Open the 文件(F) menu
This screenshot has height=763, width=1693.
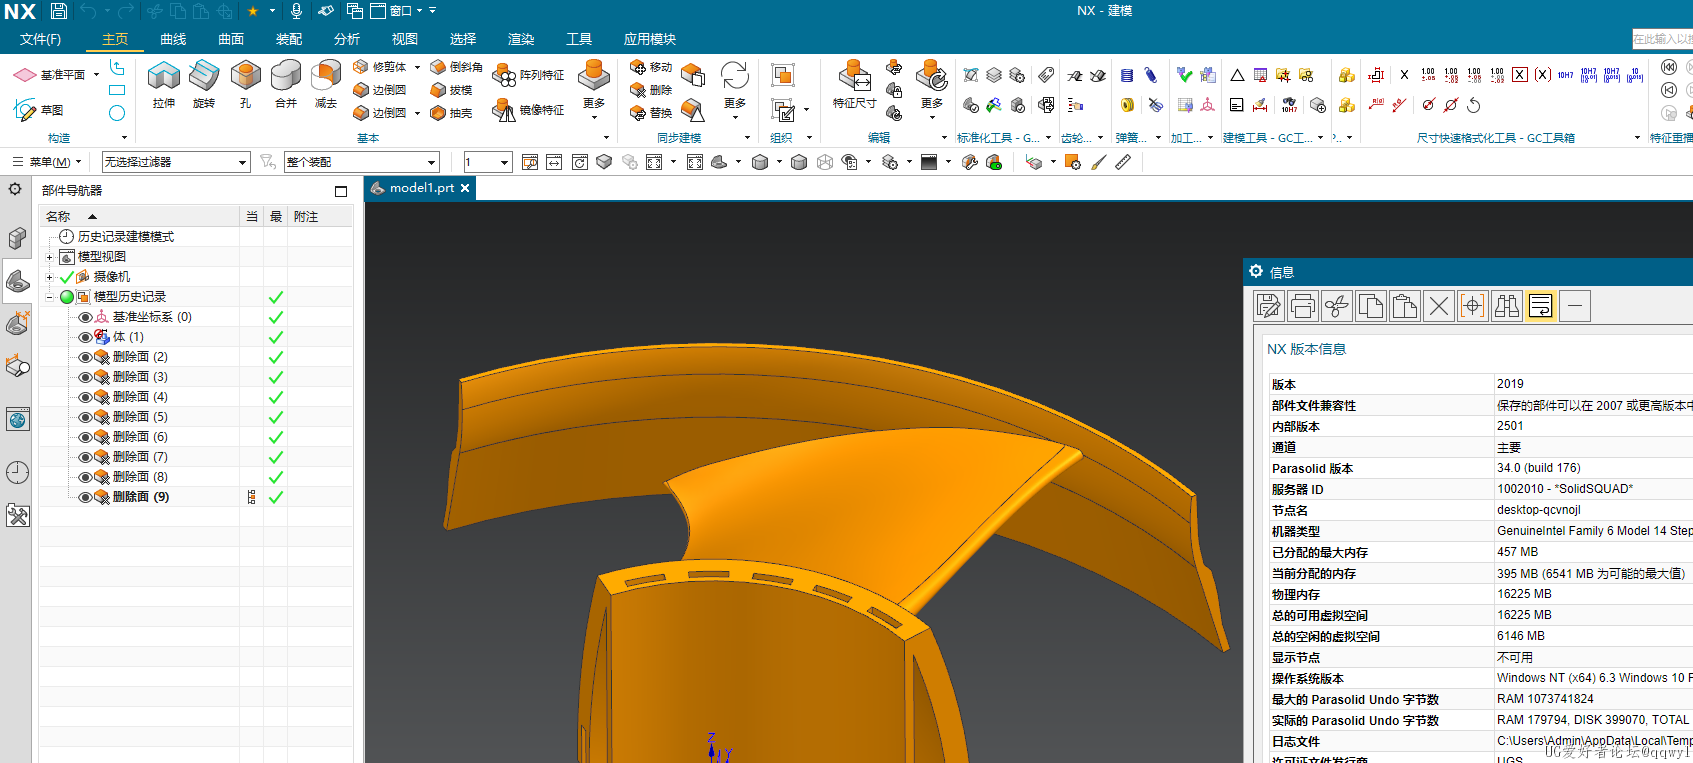click(x=40, y=39)
